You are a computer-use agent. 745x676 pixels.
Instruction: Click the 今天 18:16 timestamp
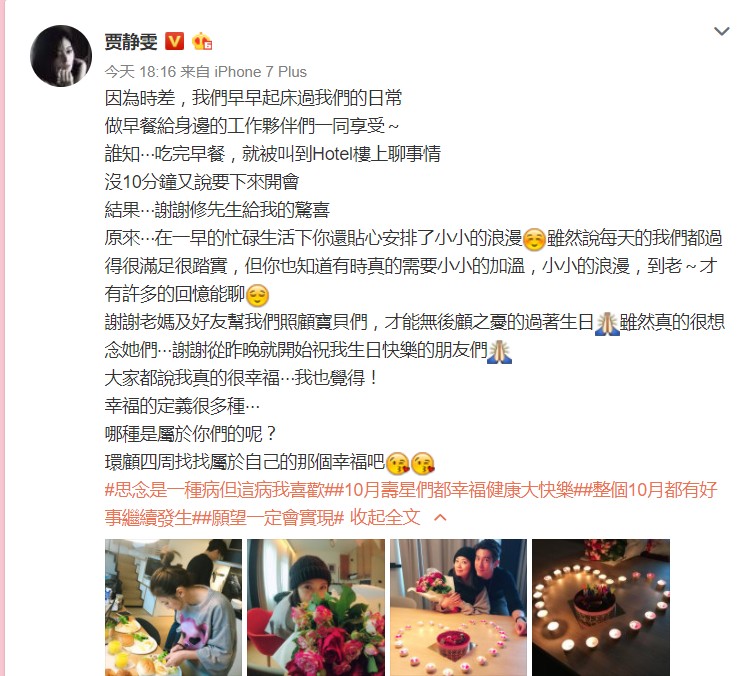(140, 72)
